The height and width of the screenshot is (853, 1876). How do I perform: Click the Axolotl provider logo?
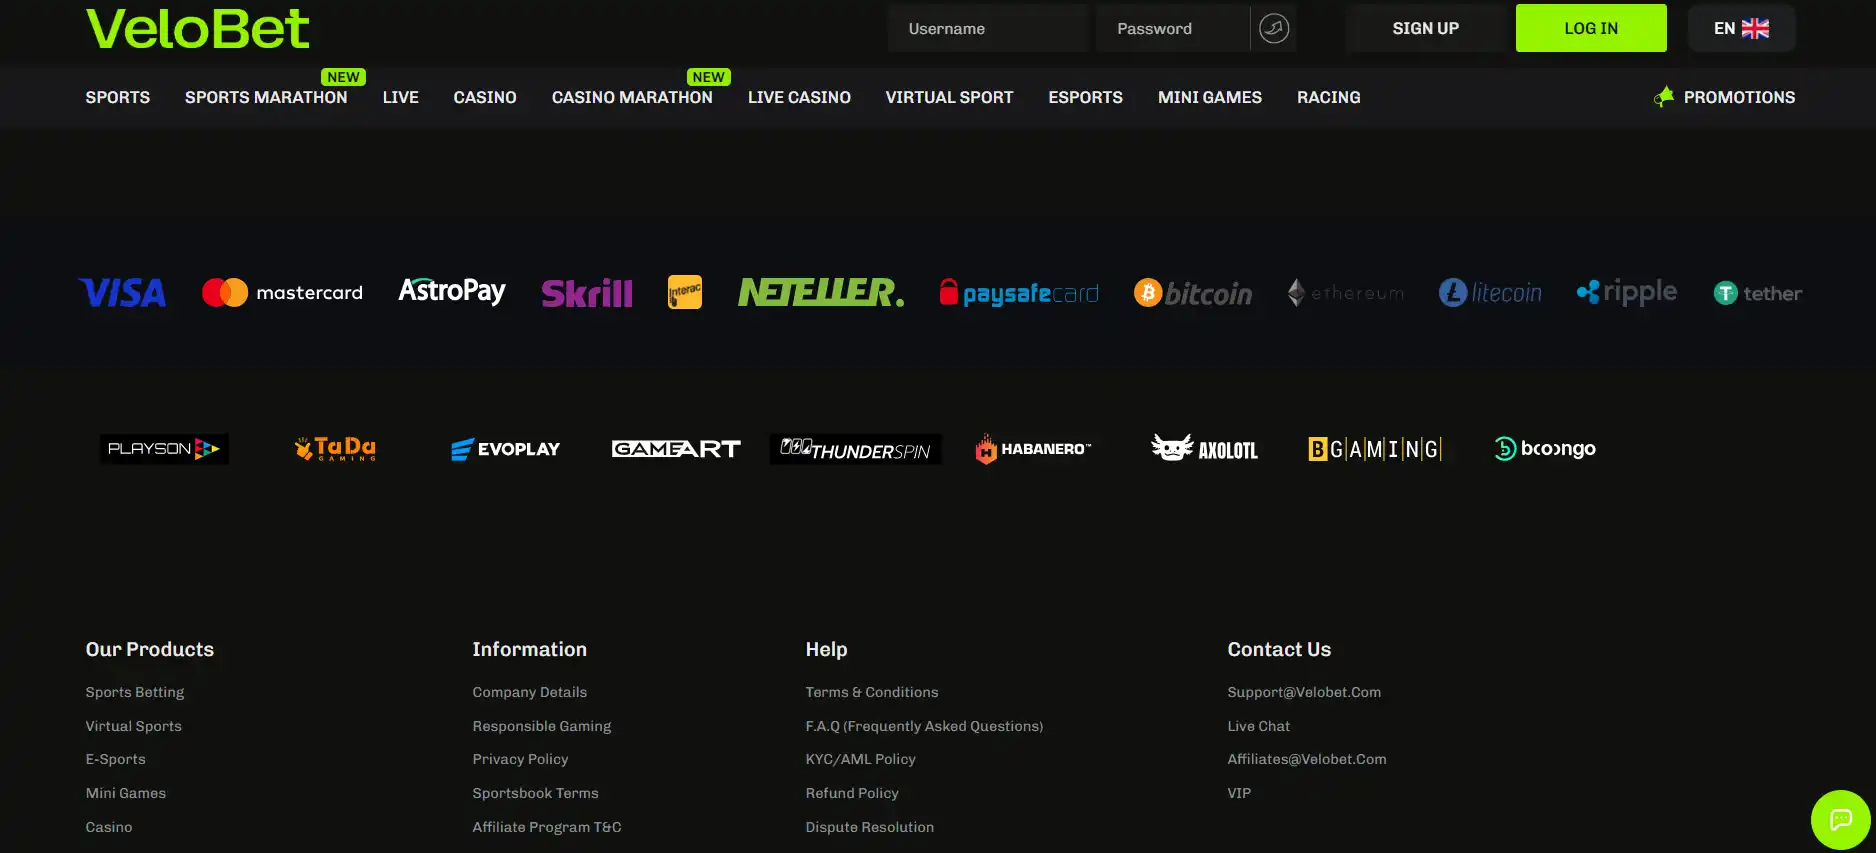click(x=1204, y=449)
